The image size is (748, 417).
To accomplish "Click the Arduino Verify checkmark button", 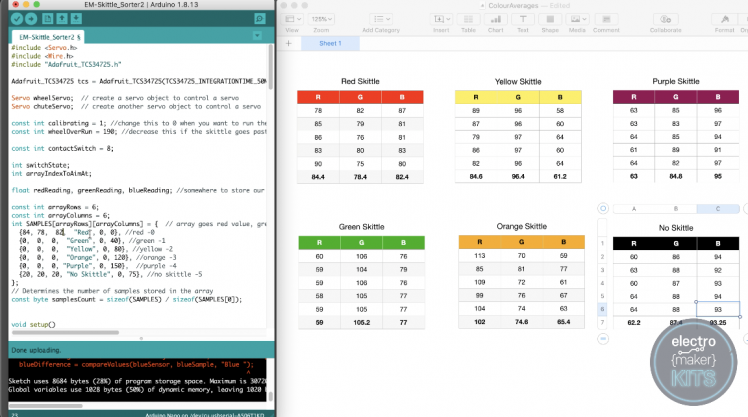I will coord(16,19).
